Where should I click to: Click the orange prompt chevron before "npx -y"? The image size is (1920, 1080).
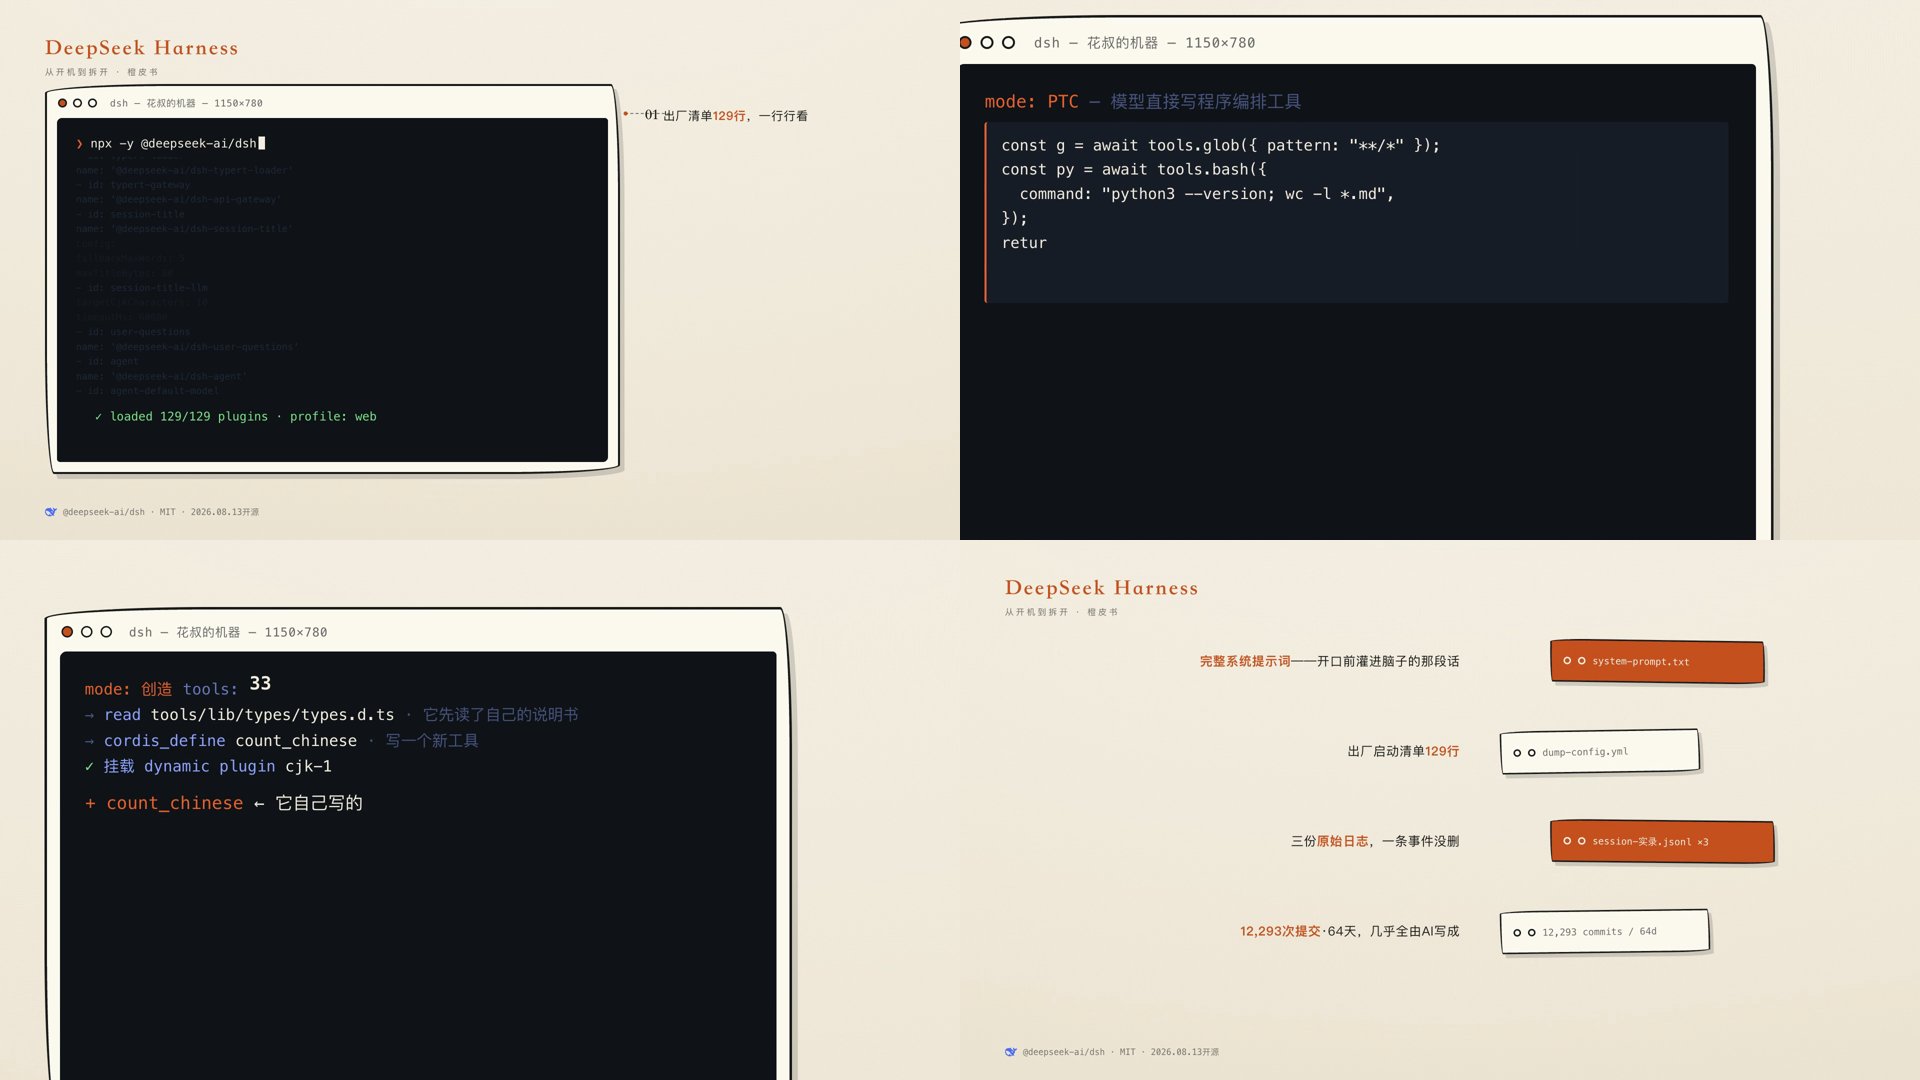point(80,144)
